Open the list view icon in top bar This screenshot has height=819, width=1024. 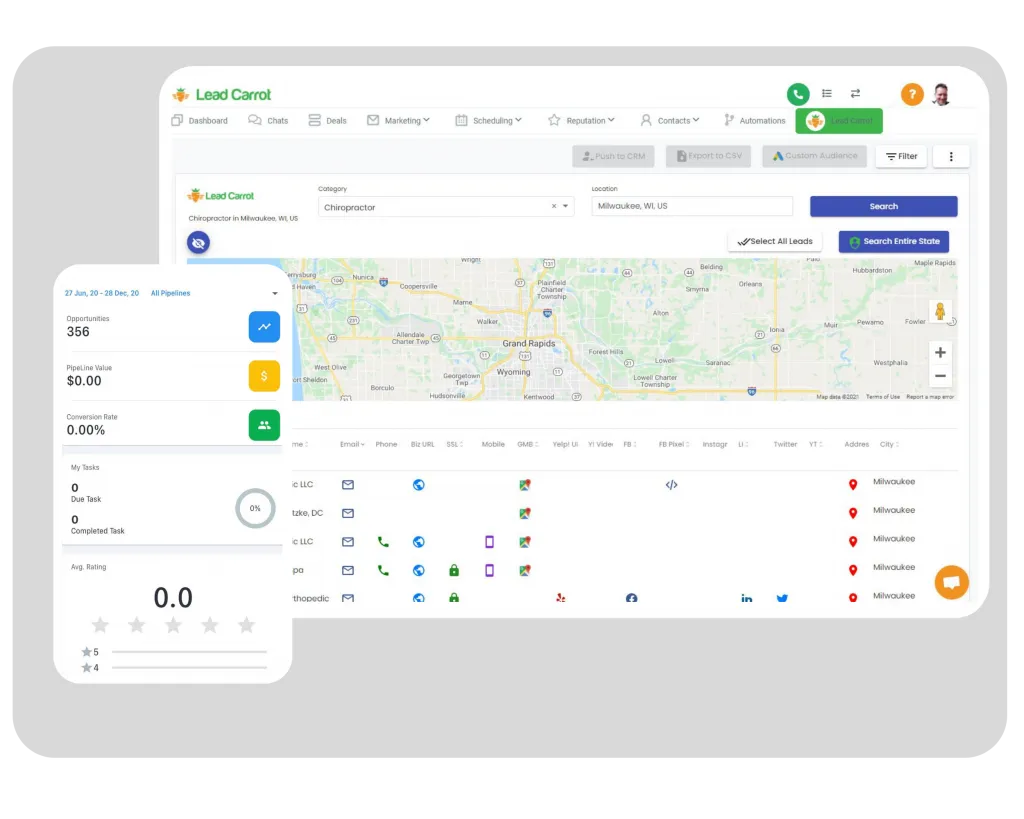(x=827, y=93)
